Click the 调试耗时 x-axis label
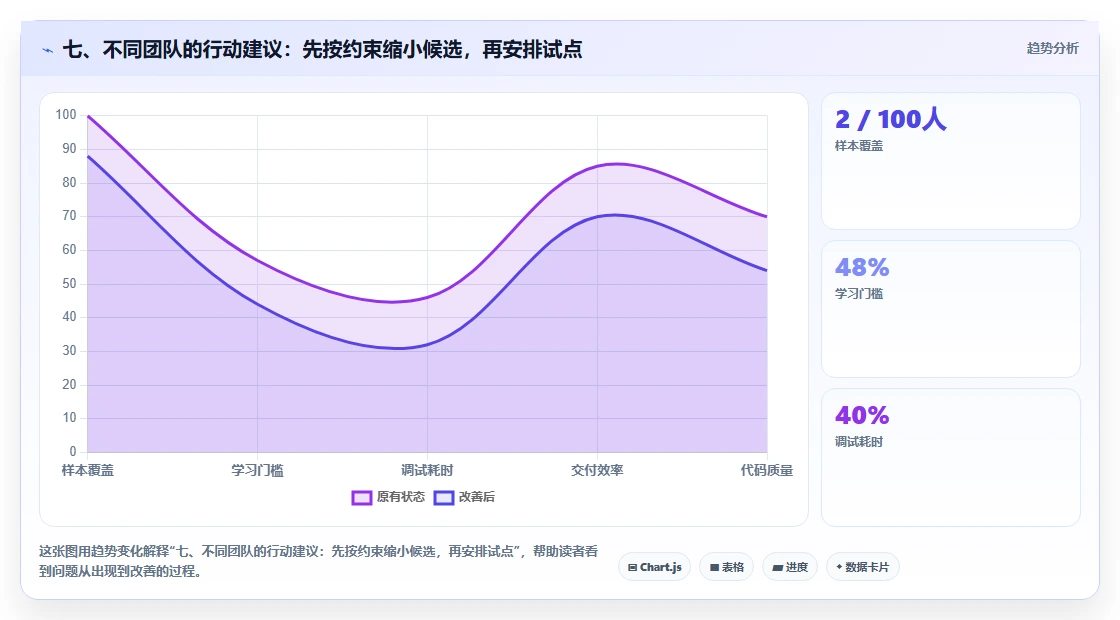This screenshot has height=620, width=1120. click(427, 470)
